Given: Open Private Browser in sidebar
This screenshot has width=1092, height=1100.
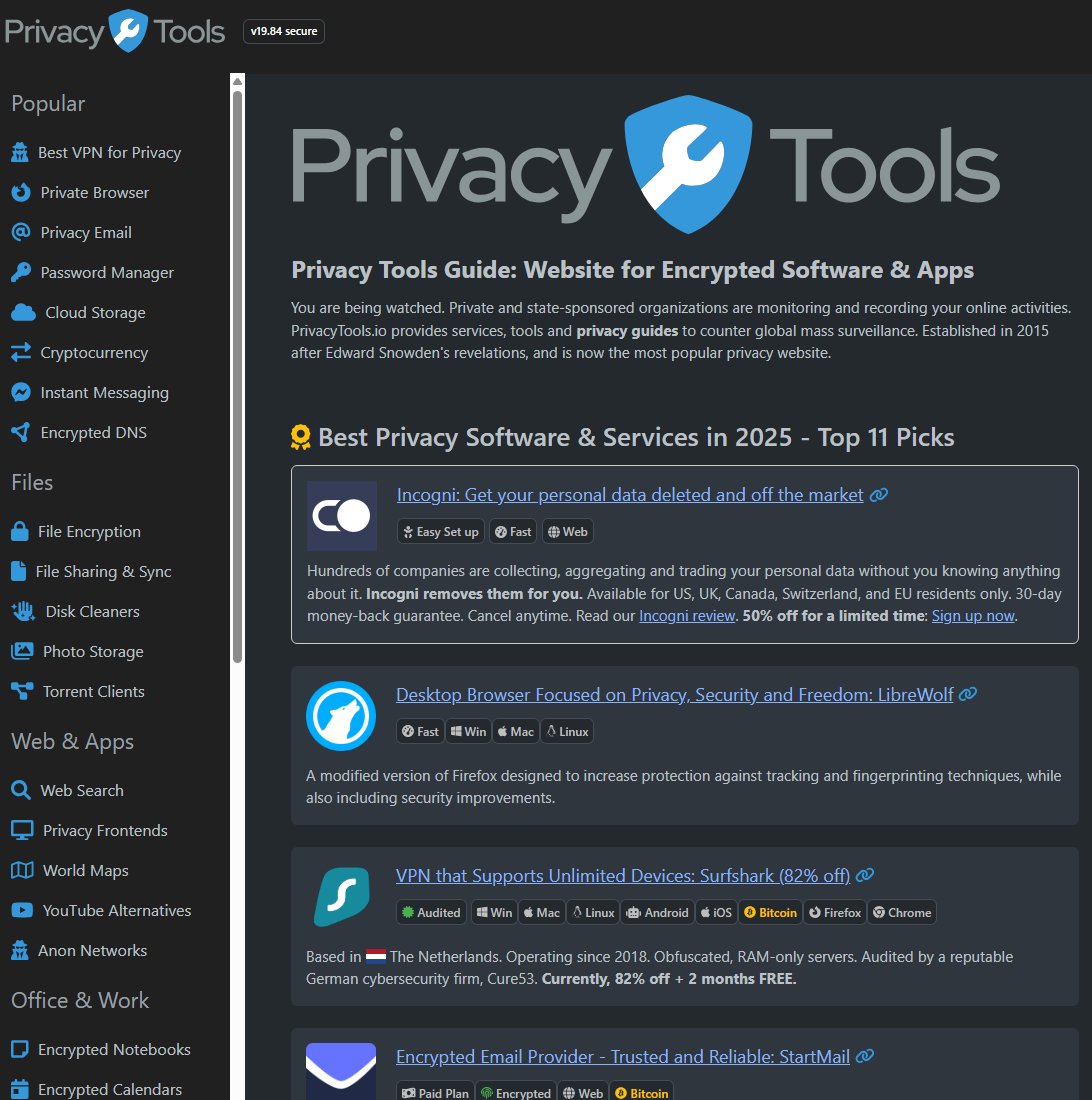Looking at the screenshot, I should 95,192.
